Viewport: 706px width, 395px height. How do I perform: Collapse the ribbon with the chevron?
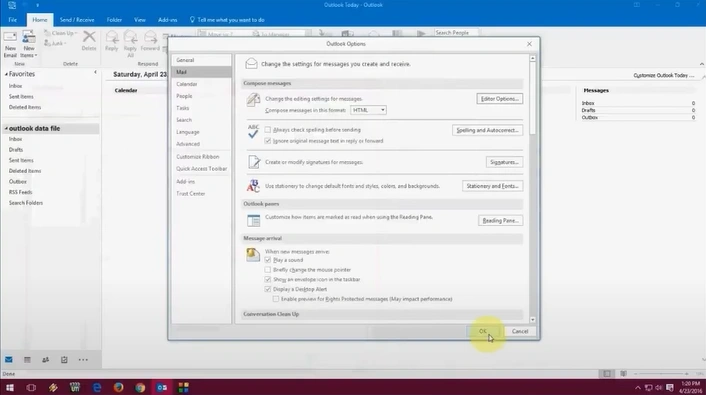[x=701, y=64]
